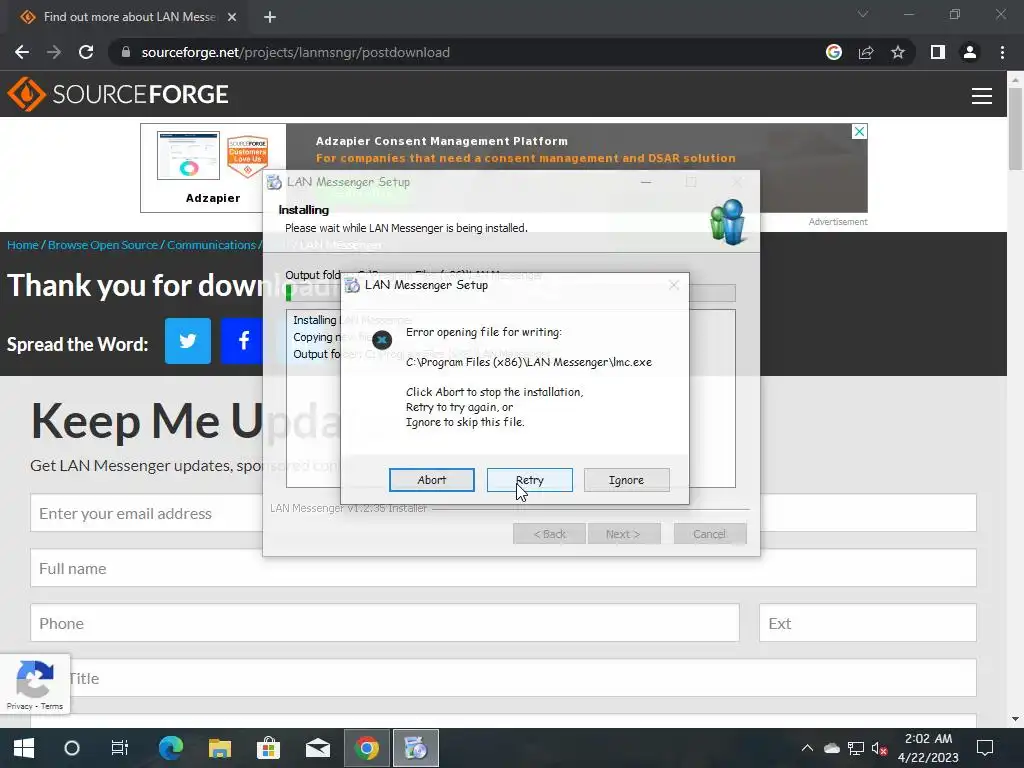Click the reCAPTCHA badge

(x=35, y=684)
